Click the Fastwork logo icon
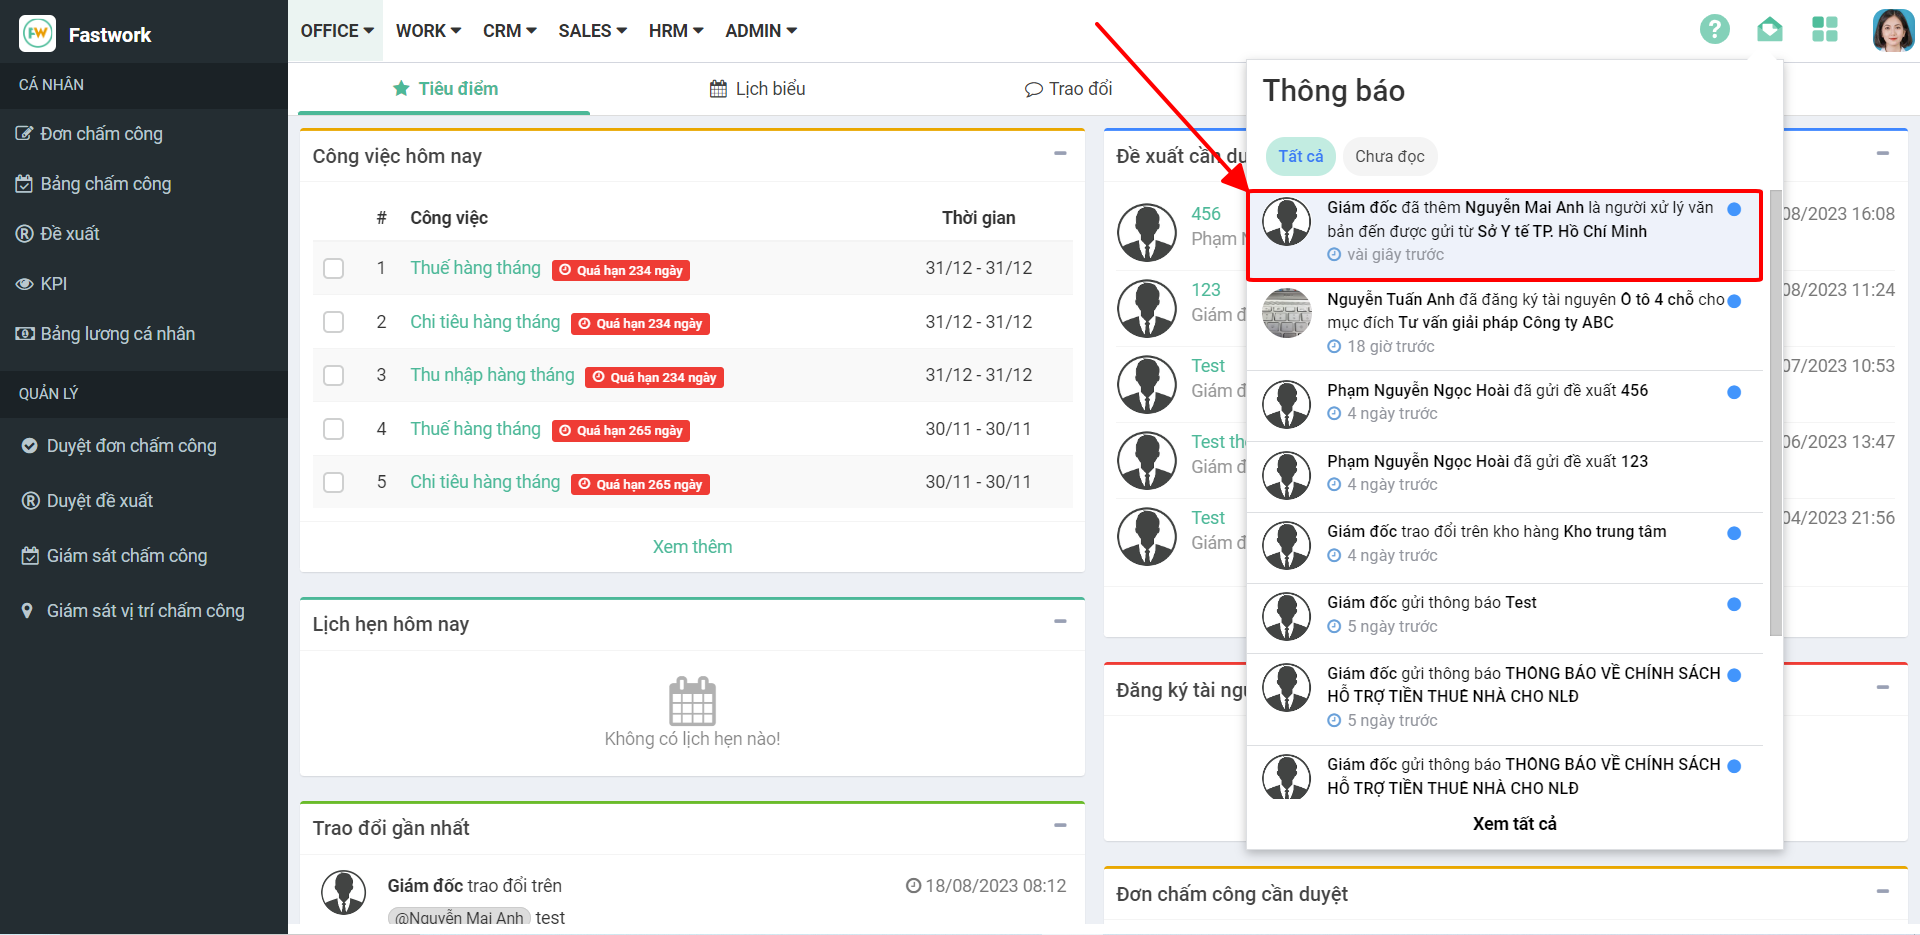Viewport: 1920px width, 935px height. [38, 34]
